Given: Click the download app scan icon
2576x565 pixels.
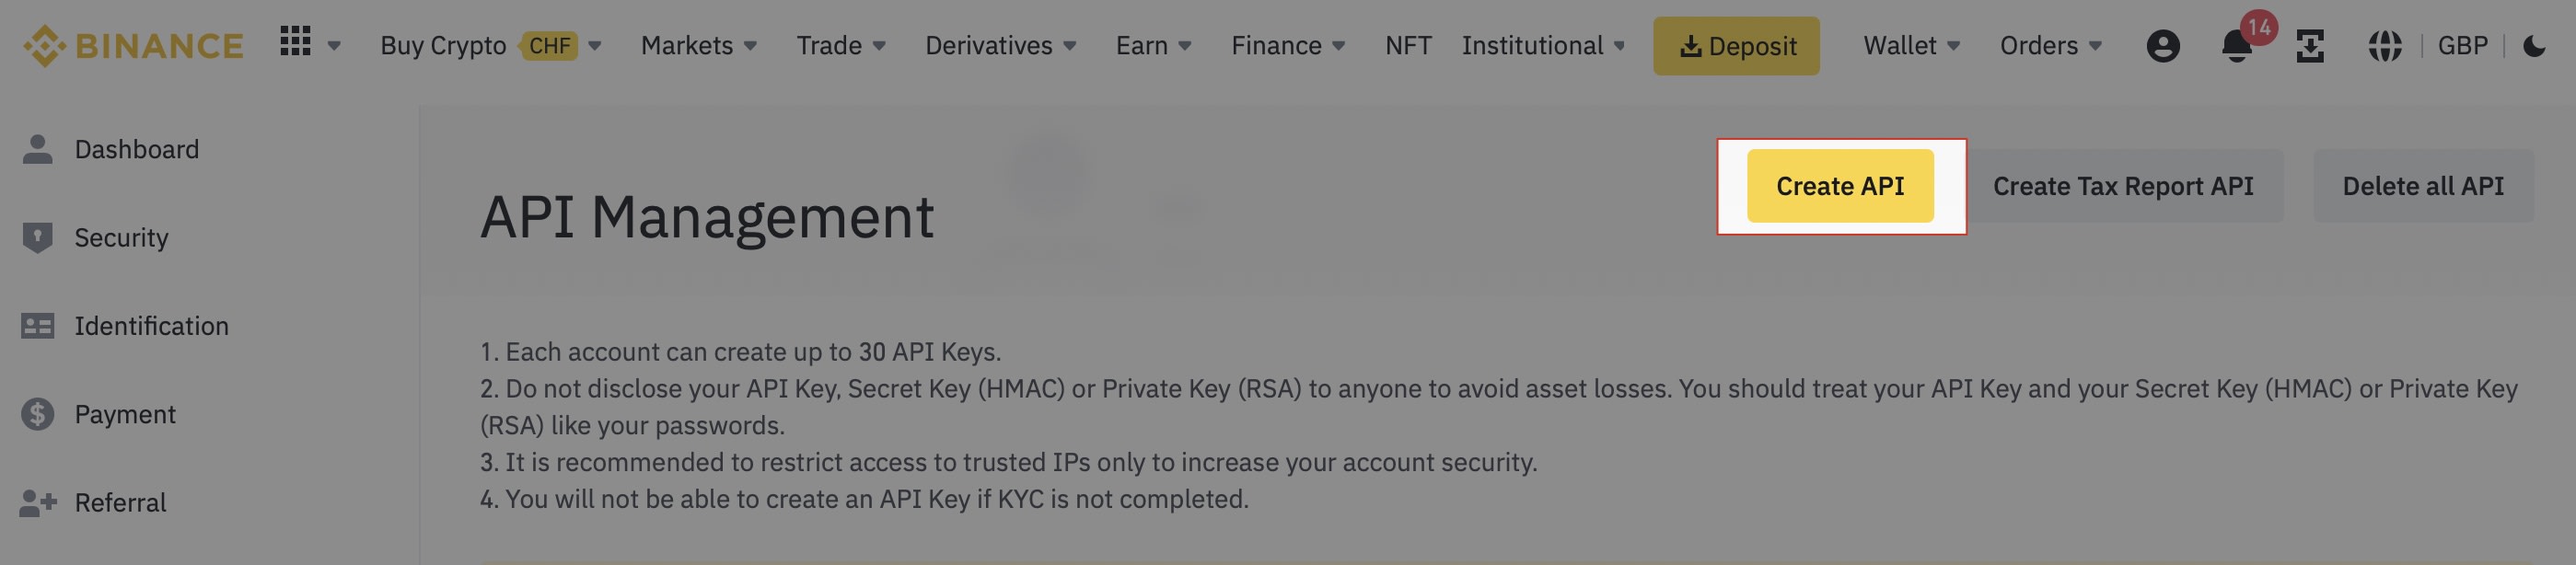Looking at the screenshot, I should pos(2309,46).
